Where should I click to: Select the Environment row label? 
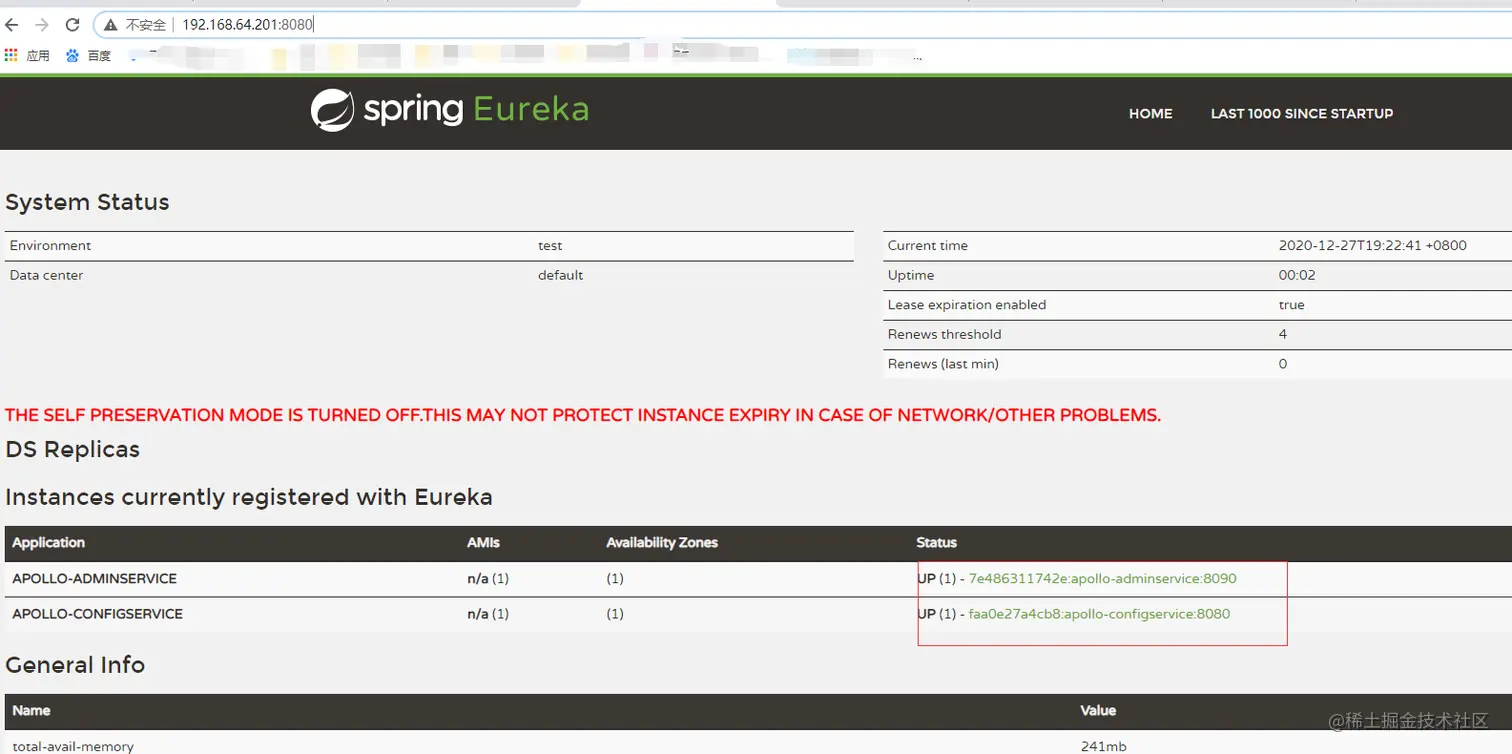[x=50, y=246]
